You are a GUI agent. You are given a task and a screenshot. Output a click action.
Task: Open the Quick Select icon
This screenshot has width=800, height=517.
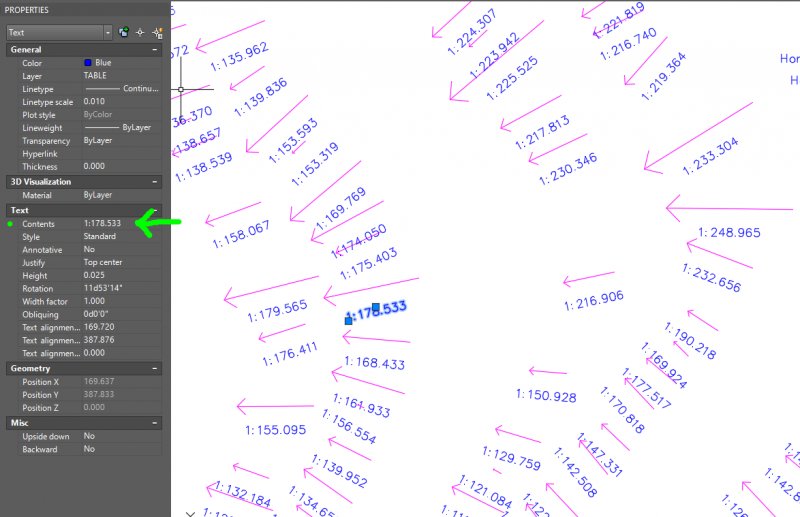click(157, 33)
